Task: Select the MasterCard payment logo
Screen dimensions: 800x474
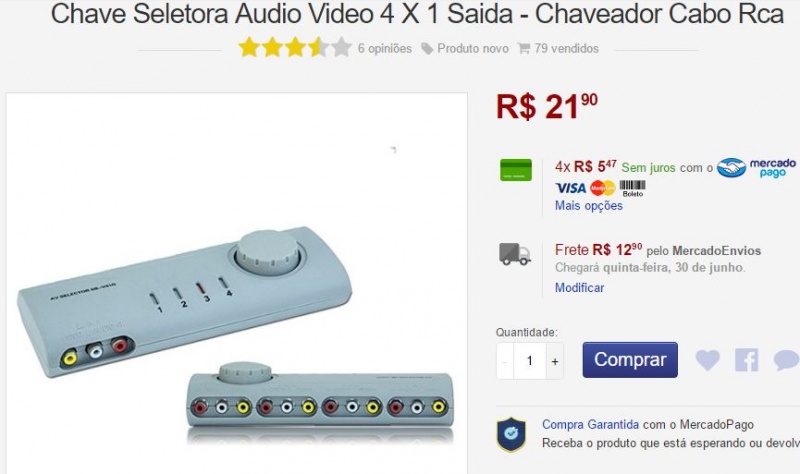Action: pos(603,188)
